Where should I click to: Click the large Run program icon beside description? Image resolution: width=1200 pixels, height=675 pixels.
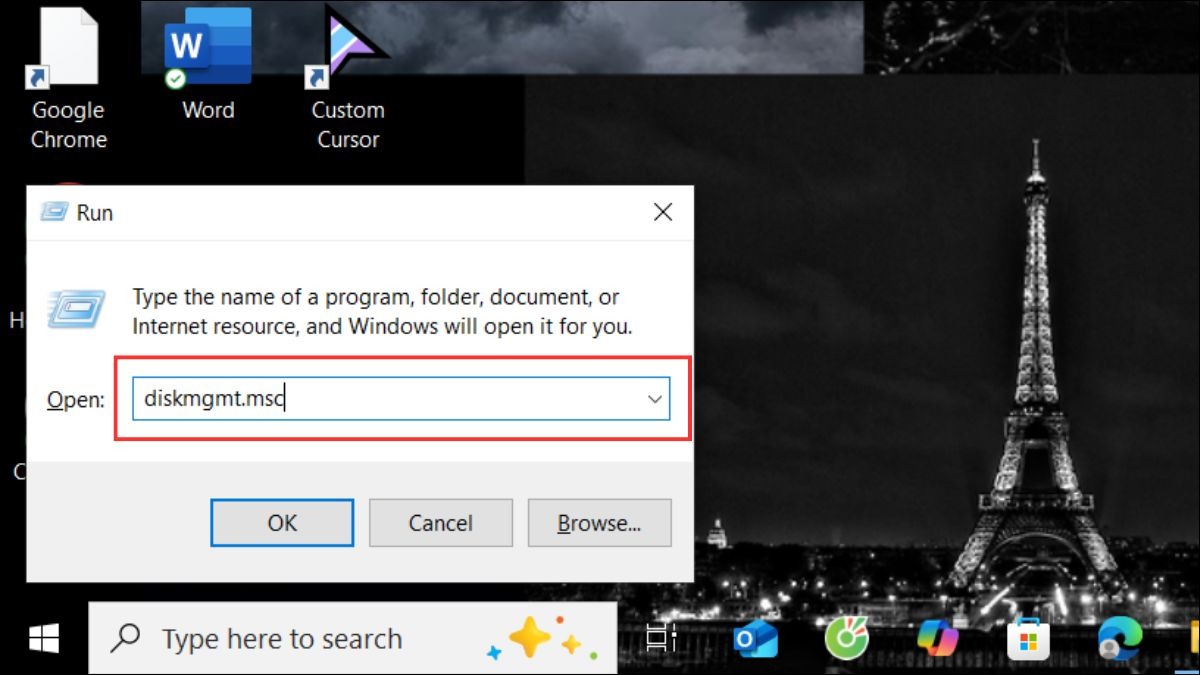(x=76, y=308)
